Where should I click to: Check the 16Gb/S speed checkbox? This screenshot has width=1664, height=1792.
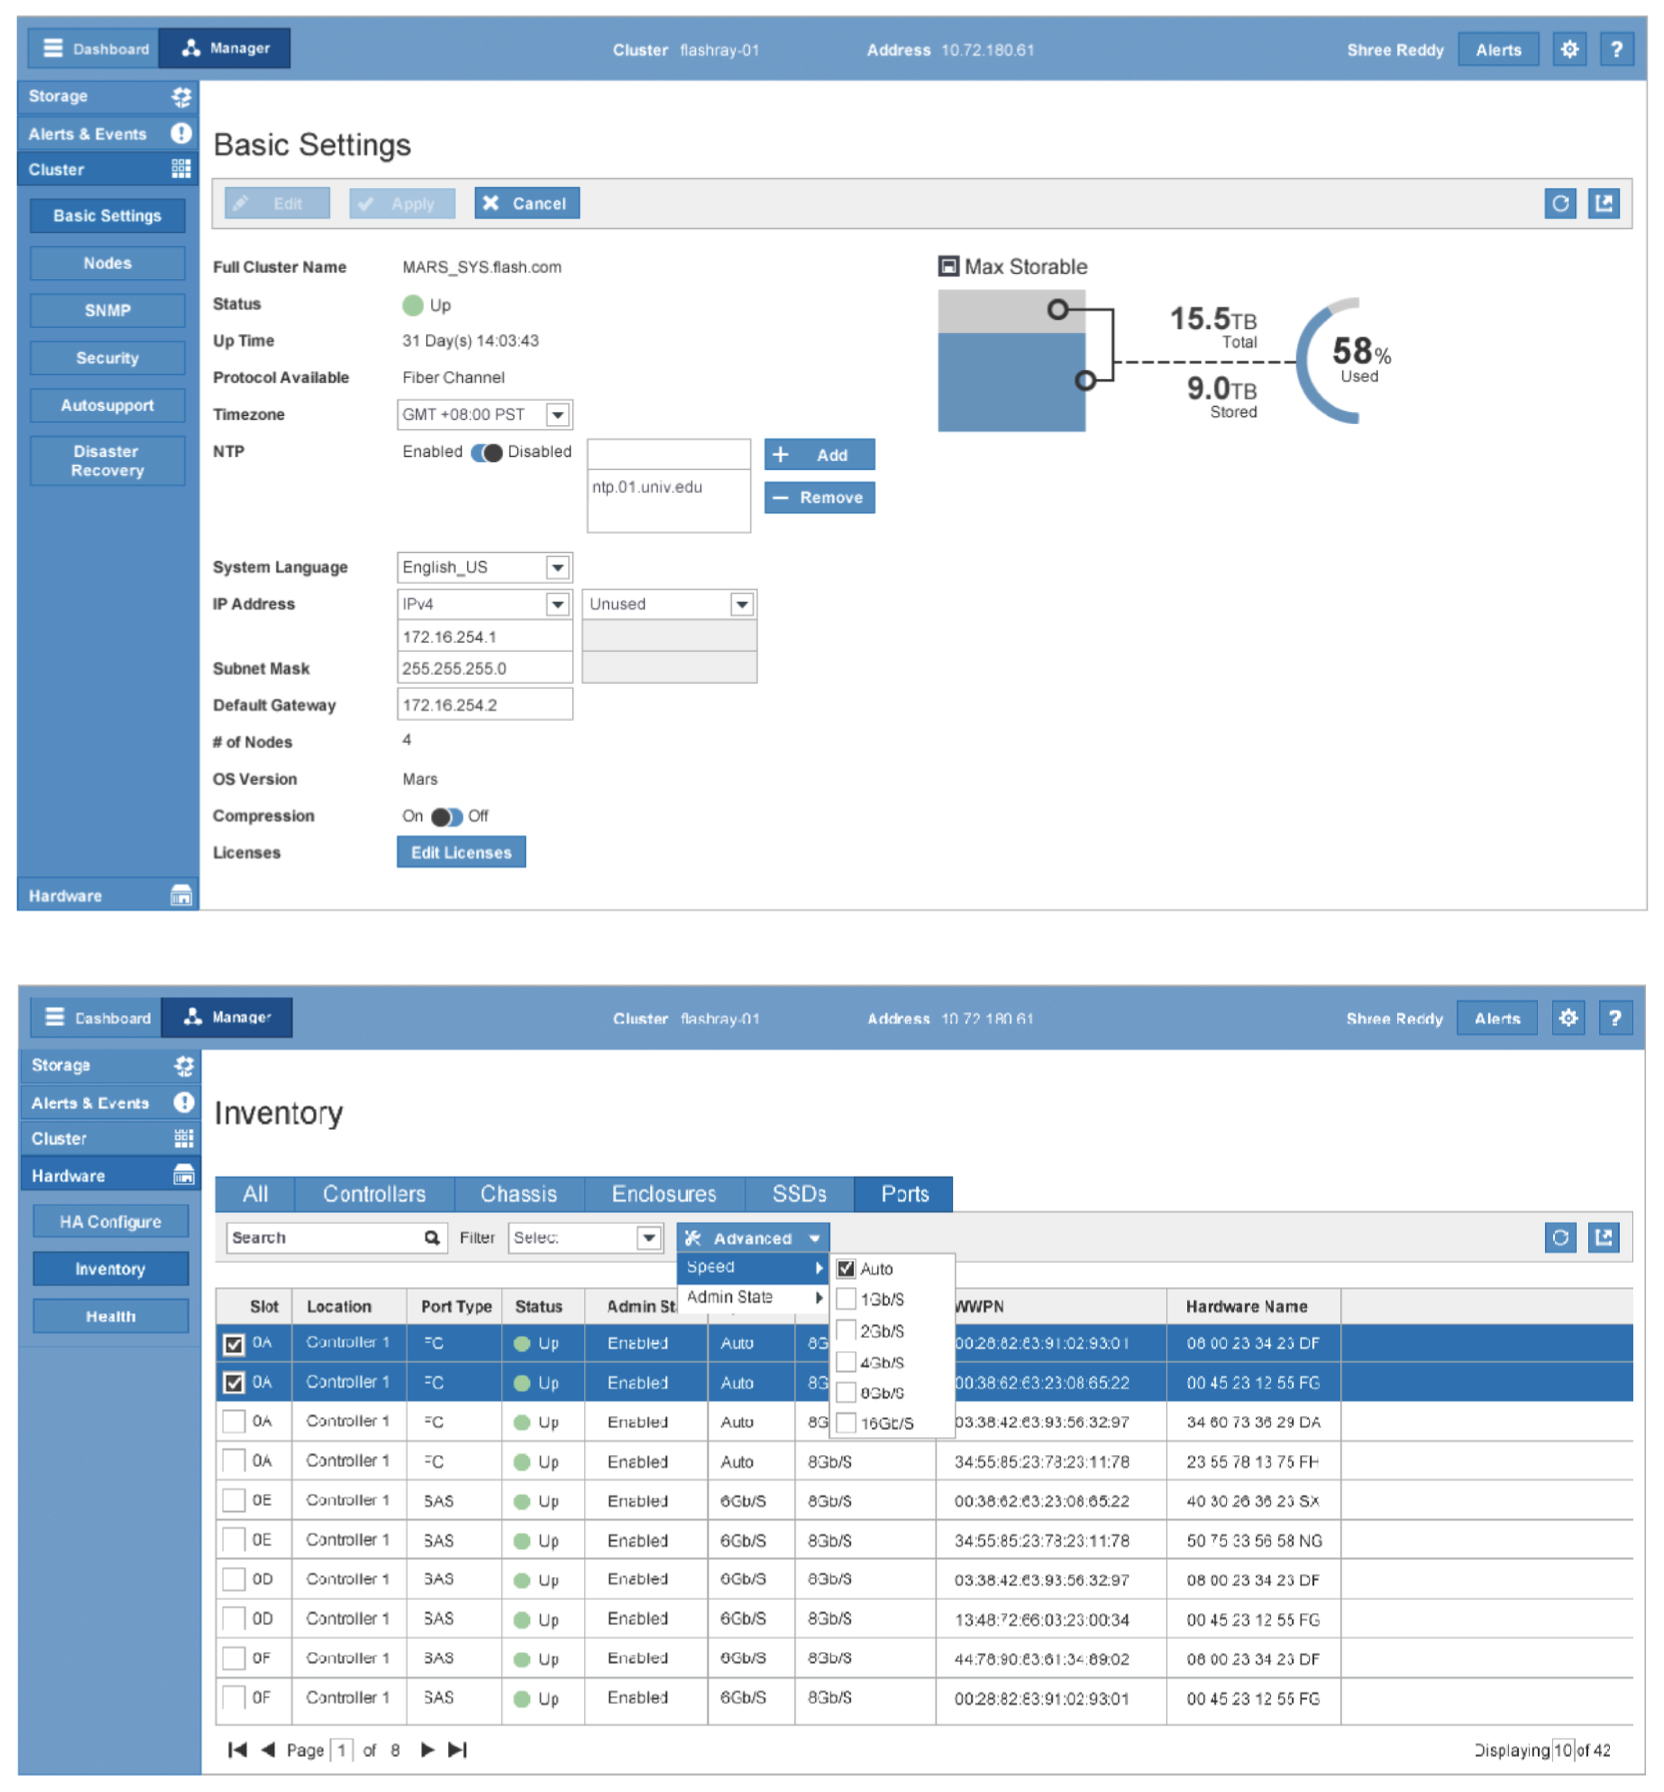846,1423
